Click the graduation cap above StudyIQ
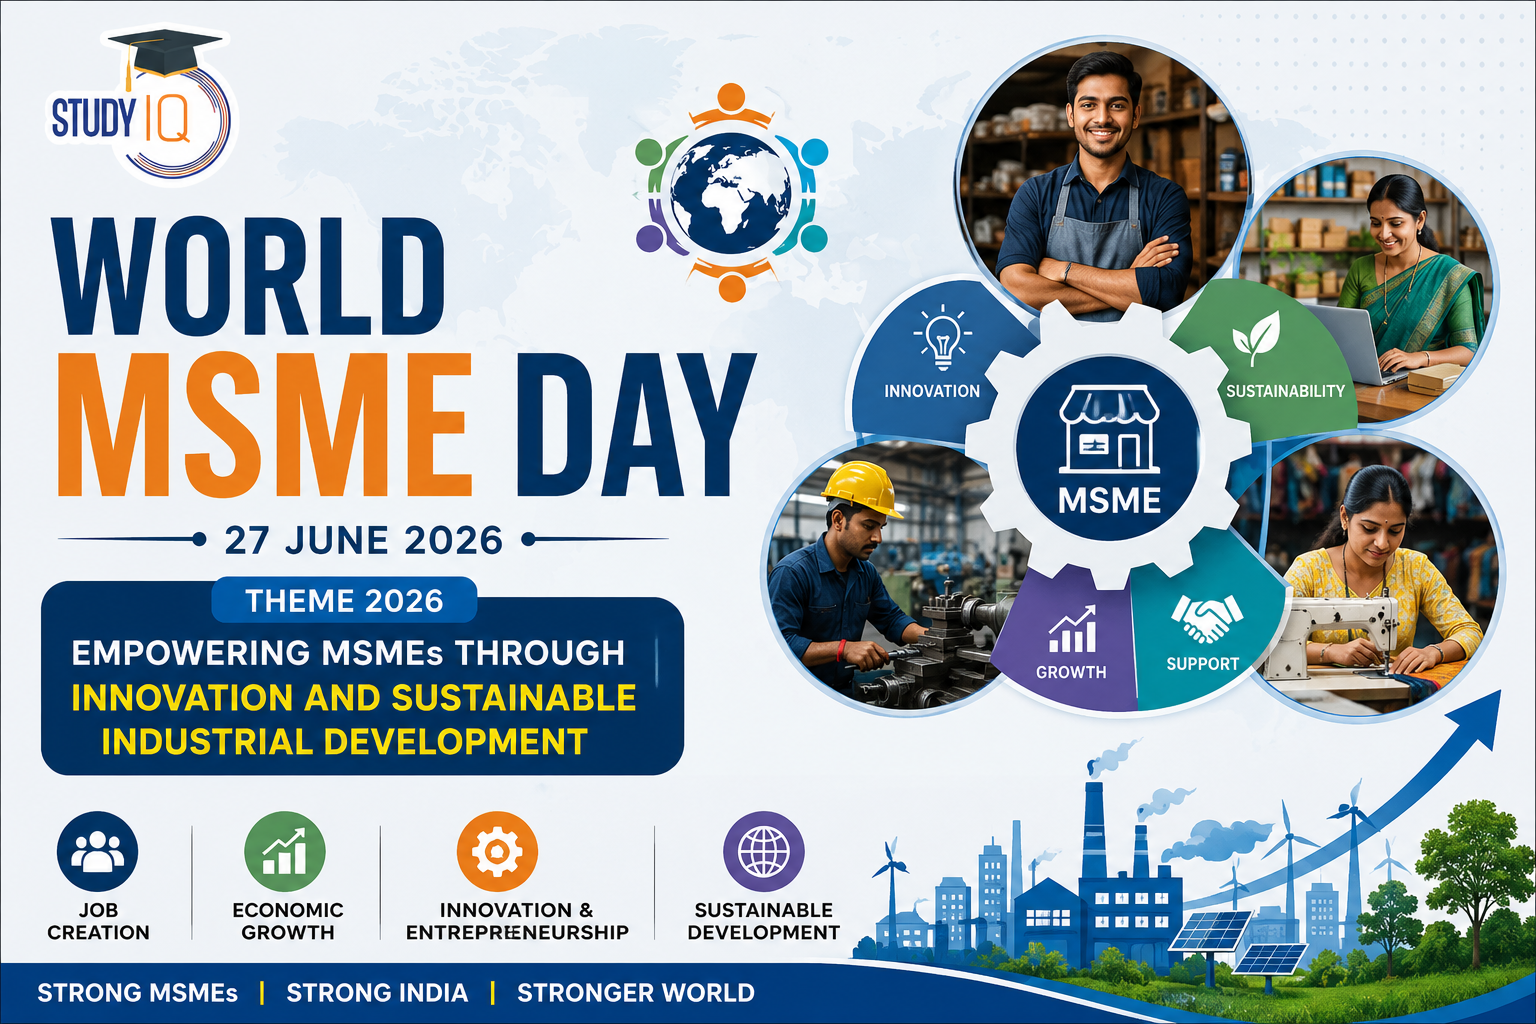Image resolution: width=1536 pixels, height=1024 pixels. [x=163, y=54]
